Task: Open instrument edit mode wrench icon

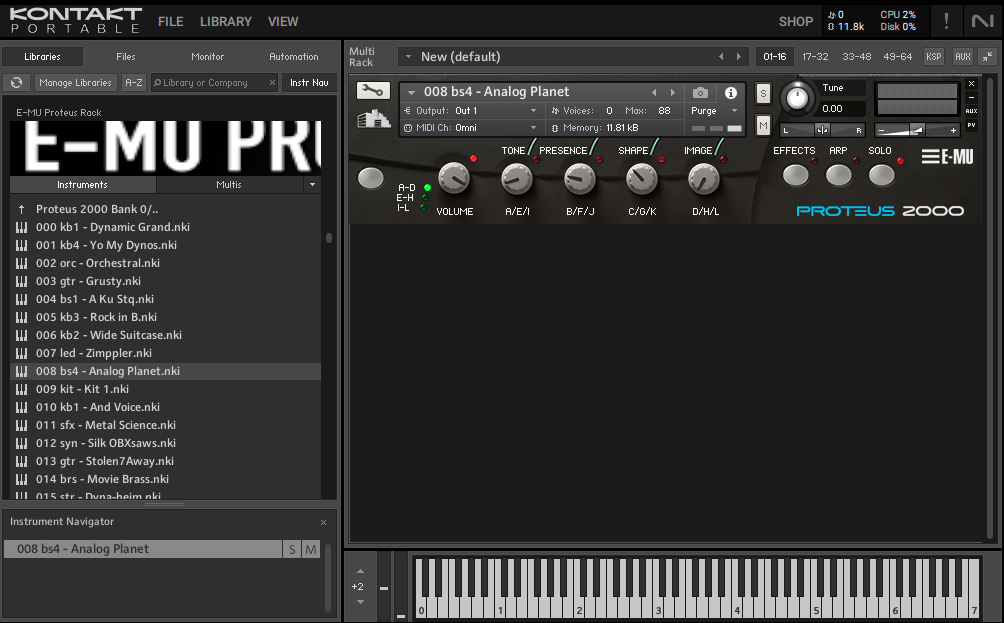Action: coord(373,91)
